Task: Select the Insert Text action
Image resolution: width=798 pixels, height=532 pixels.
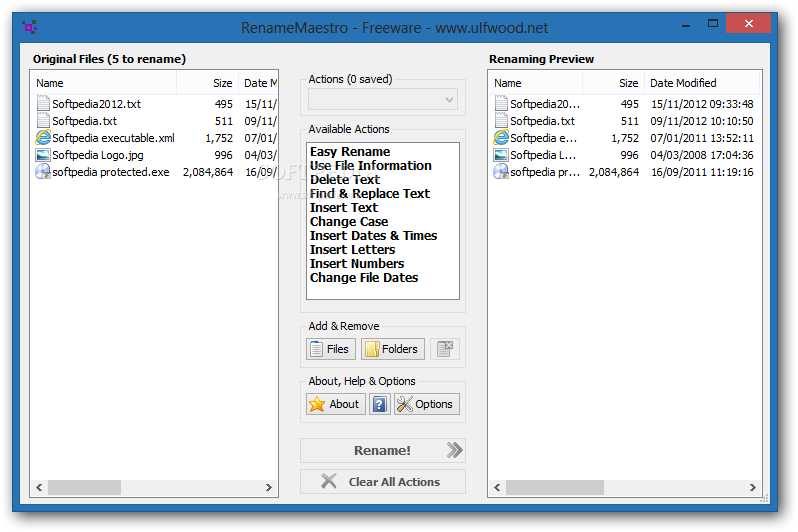Action: click(x=344, y=208)
